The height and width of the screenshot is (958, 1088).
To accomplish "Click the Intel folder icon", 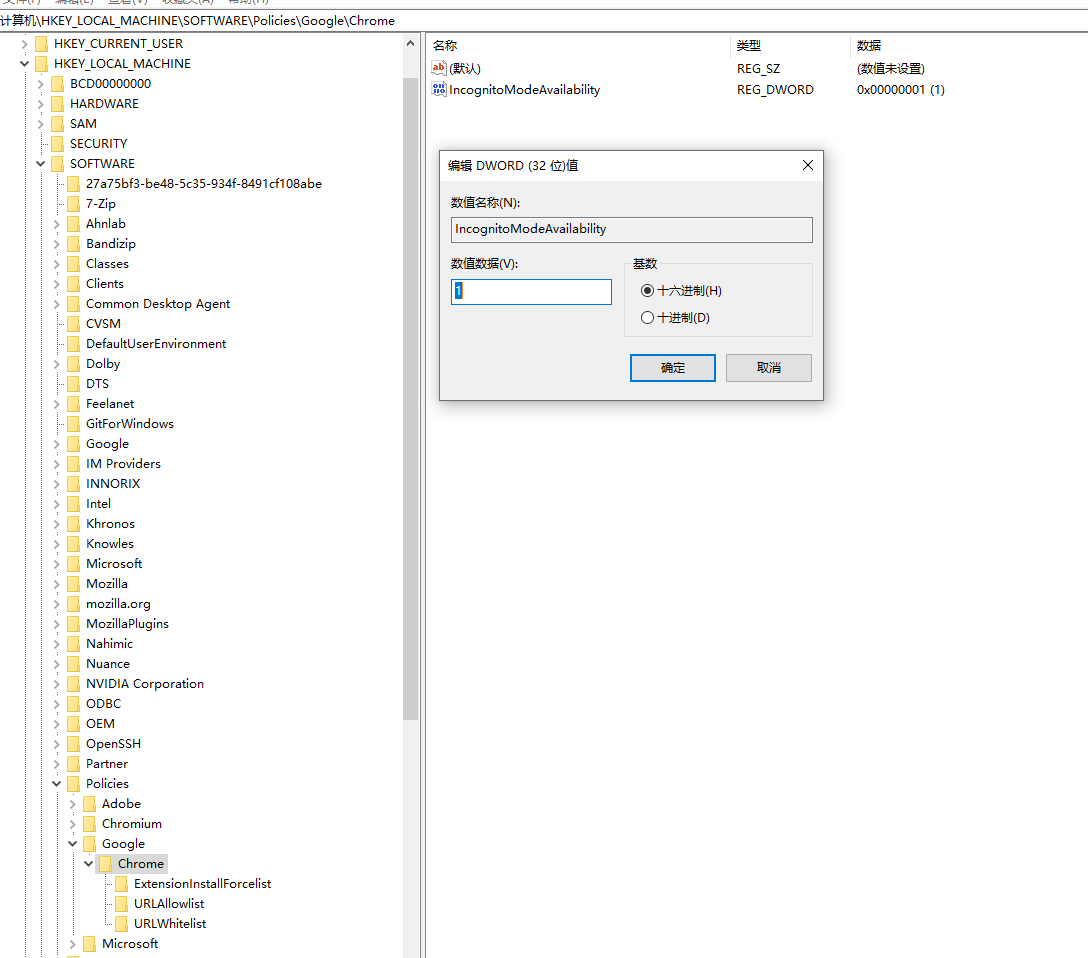I will pyautogui.click(x=74, y=504).
